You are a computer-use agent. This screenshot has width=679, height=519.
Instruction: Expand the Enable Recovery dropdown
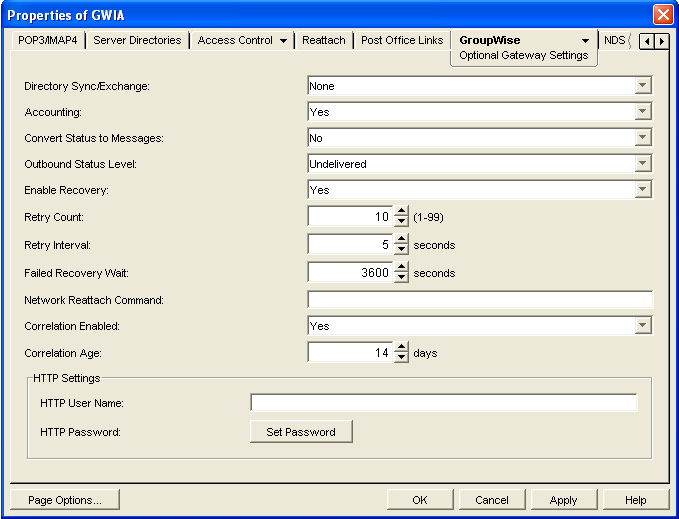643,189
